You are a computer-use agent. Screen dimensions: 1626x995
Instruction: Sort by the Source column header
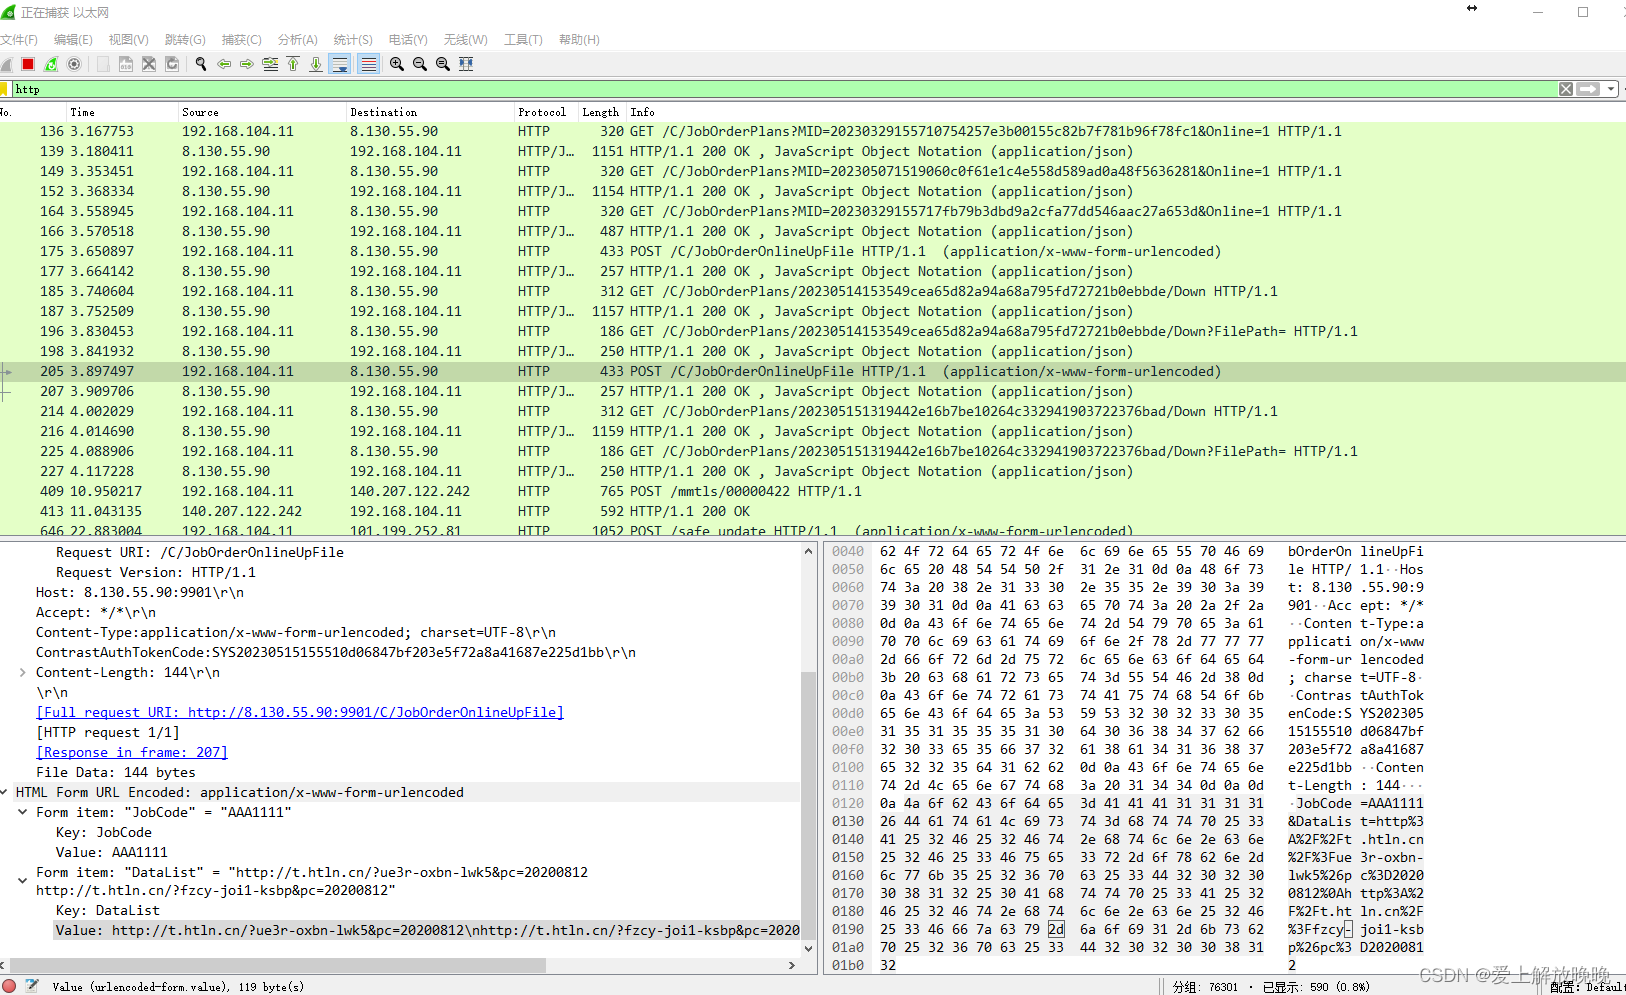coord(261,112)
